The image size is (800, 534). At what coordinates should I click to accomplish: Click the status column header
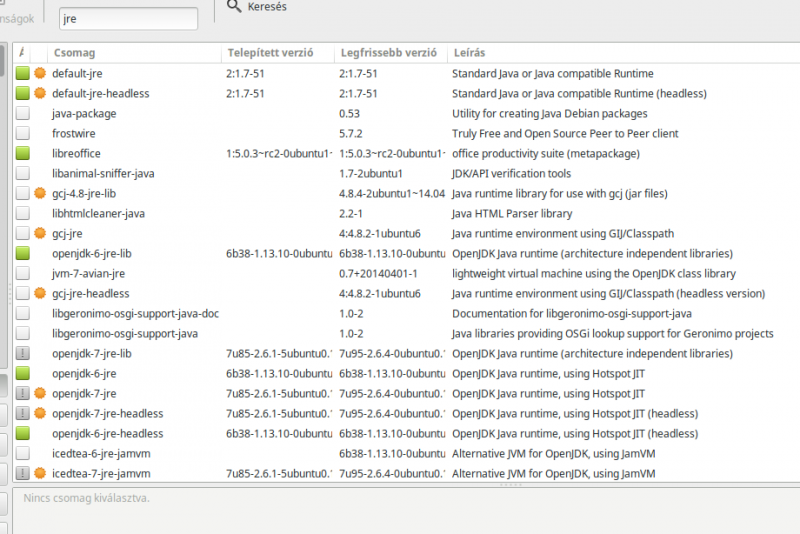pyautogui.click(x=22, y=53)
